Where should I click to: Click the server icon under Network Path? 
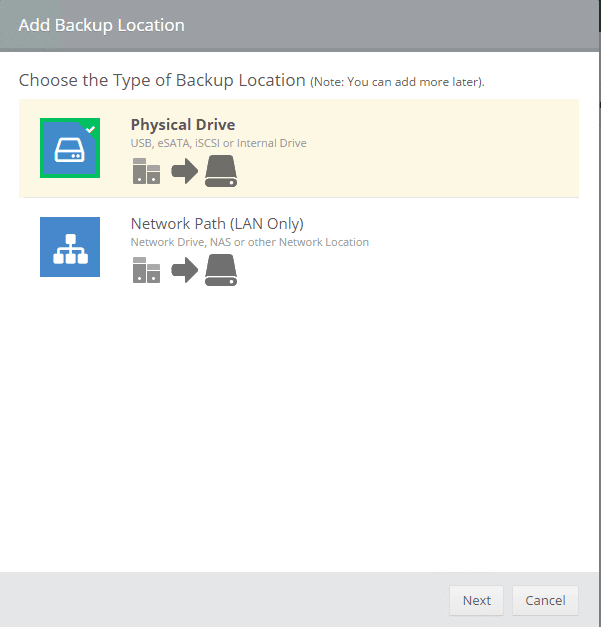coord(146,270)
